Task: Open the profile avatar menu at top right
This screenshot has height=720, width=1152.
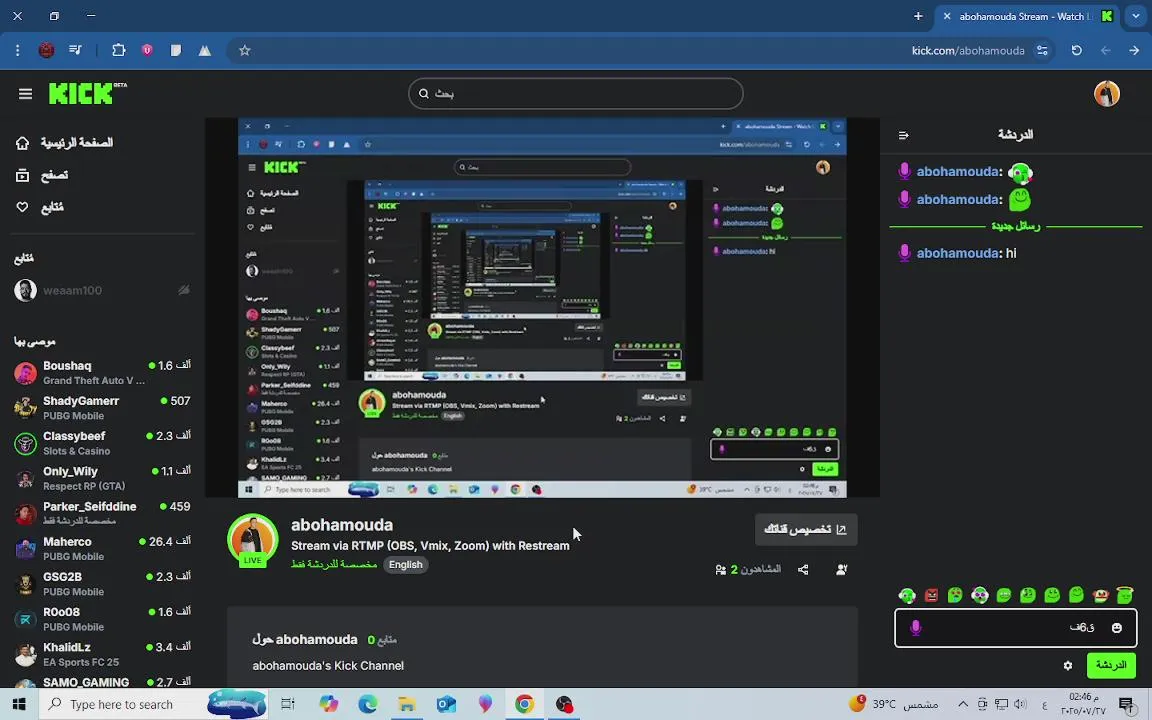Action: click(x=1106, y=94)
